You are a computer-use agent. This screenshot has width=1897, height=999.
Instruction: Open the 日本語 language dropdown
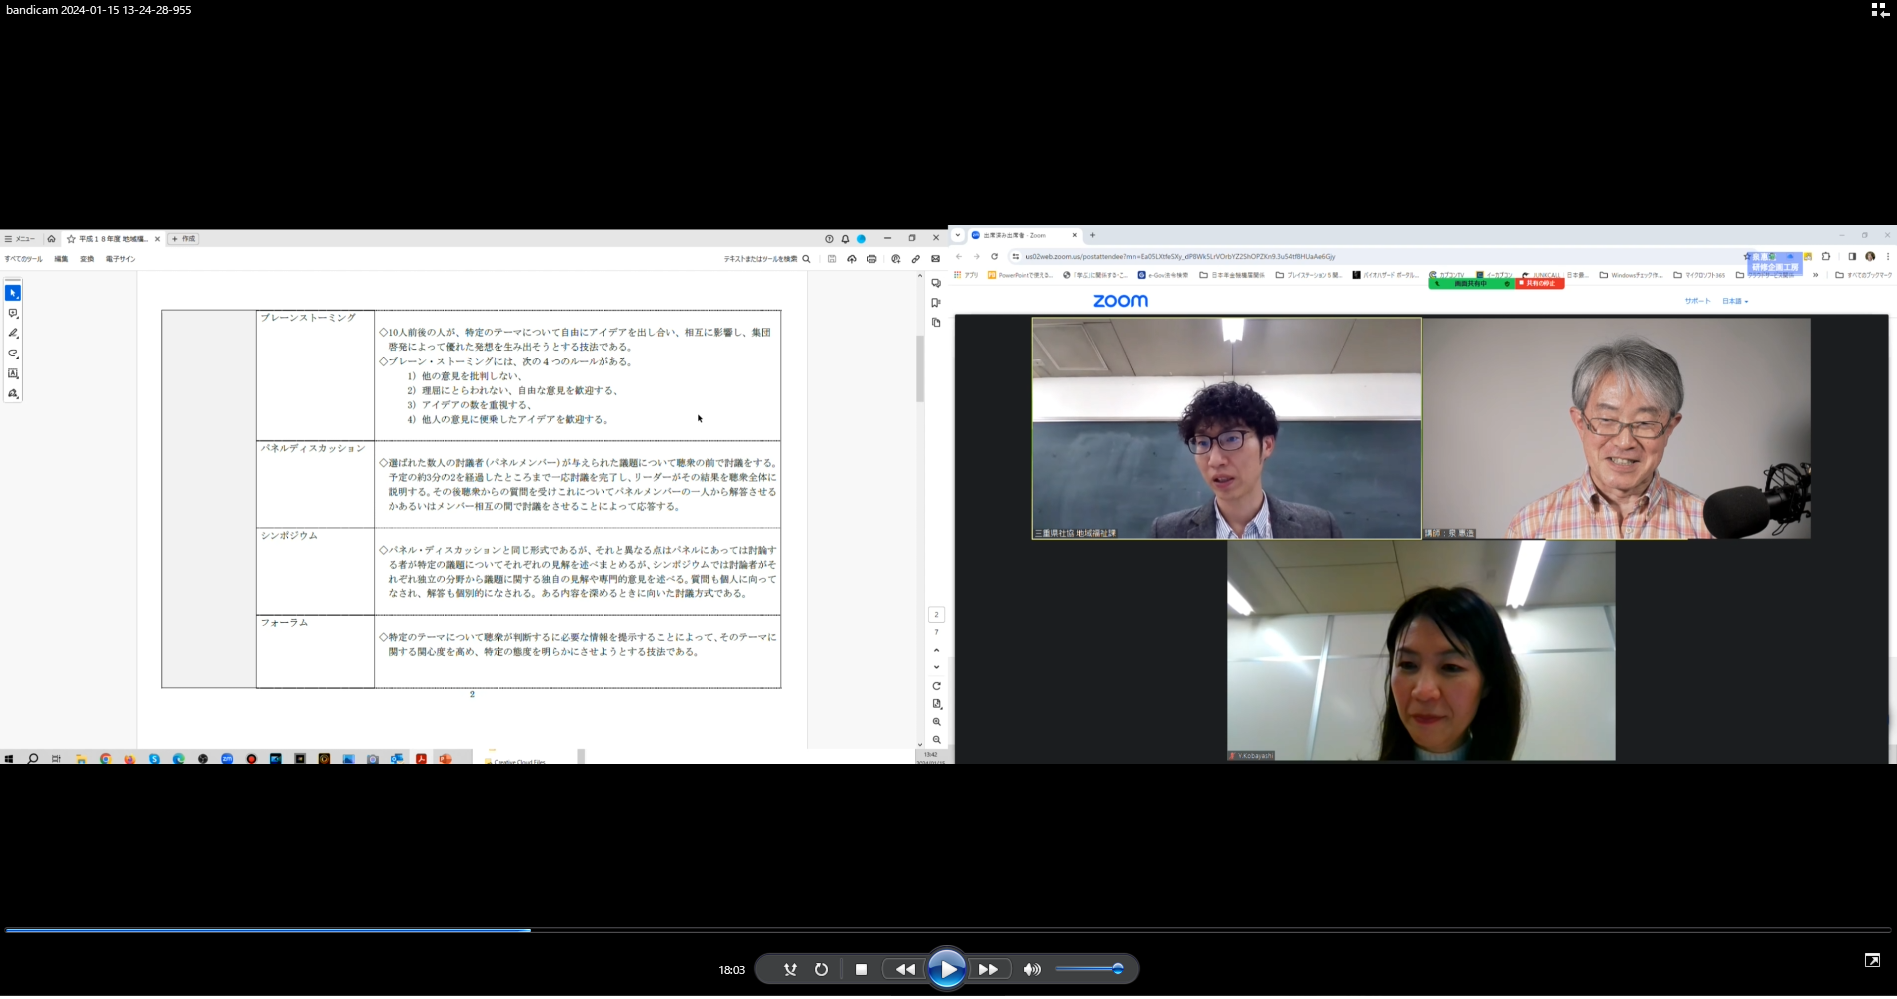1735,301
